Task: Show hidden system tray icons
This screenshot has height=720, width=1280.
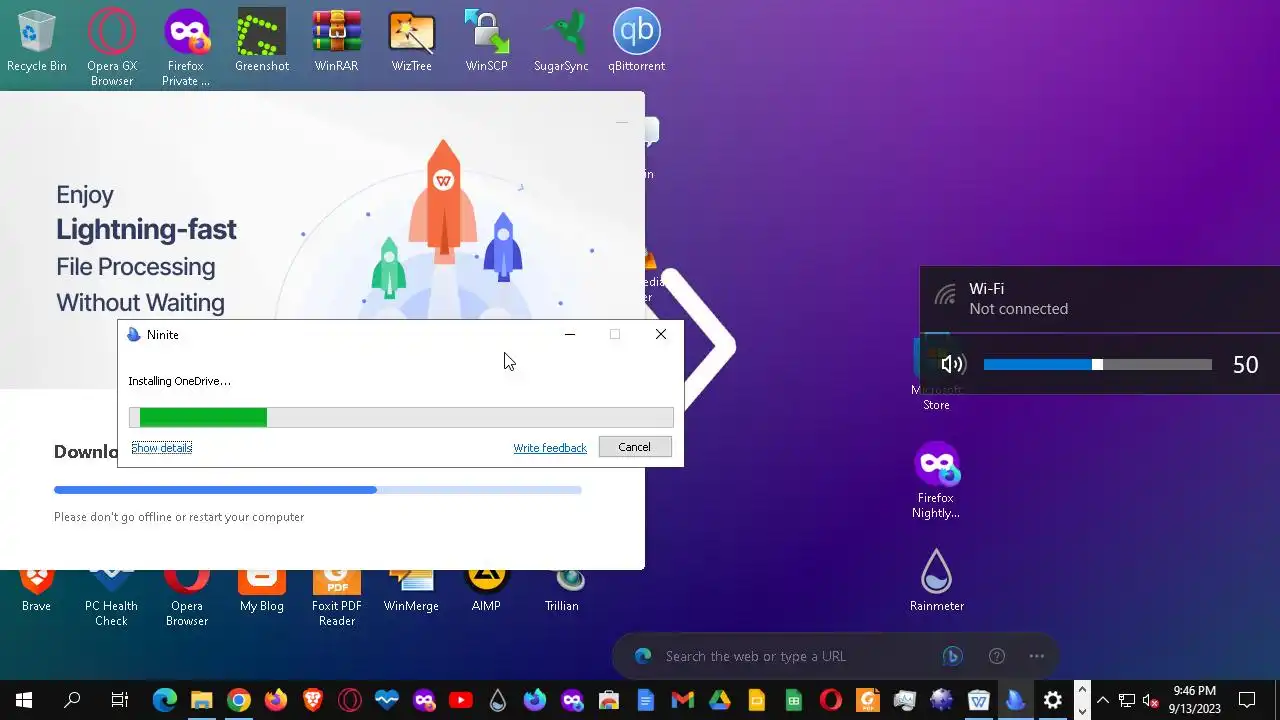Action: coord(1103,700)
